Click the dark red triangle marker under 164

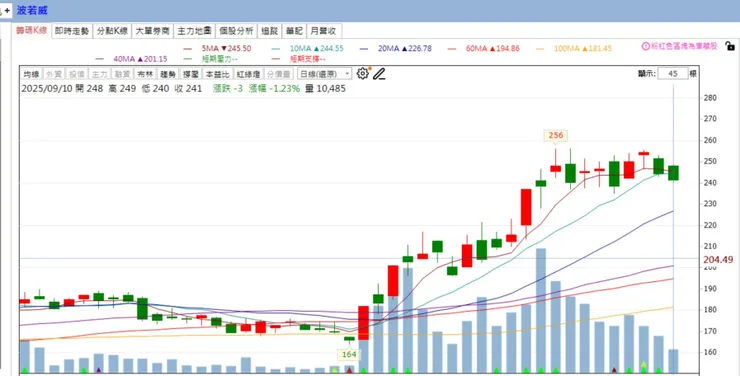[x=349, y=370]
